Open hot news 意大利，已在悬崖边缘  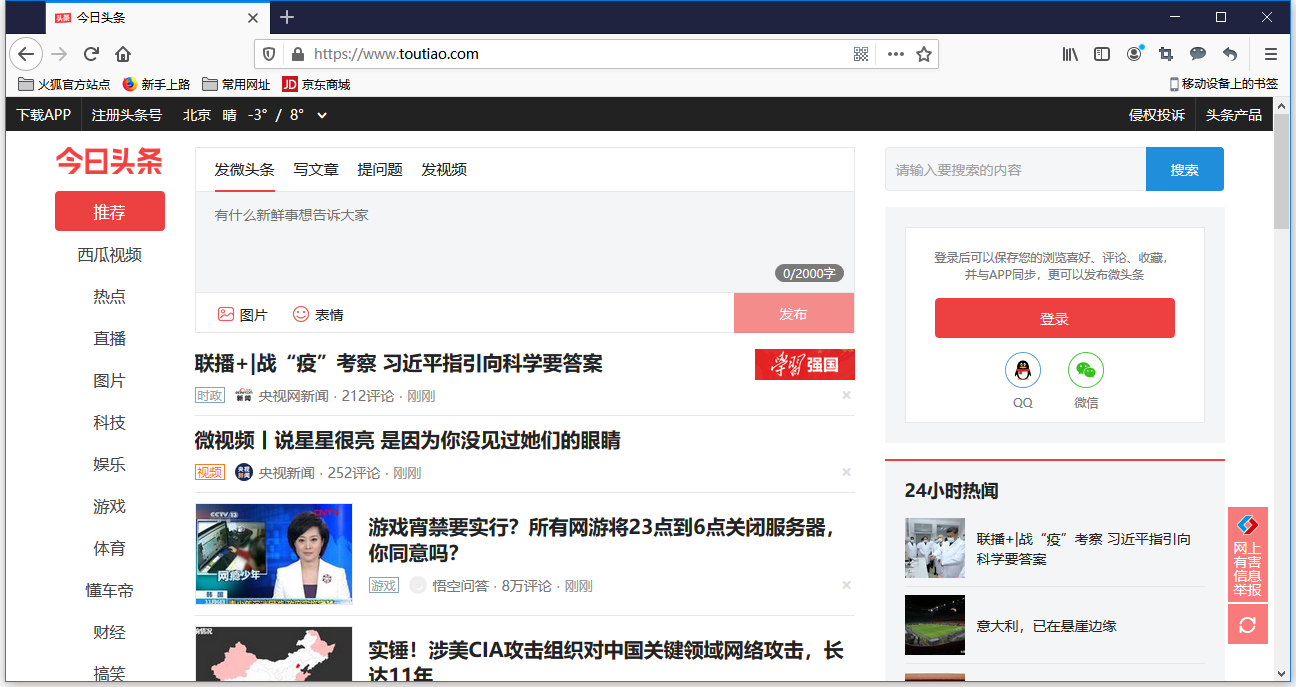point(1047,626)
